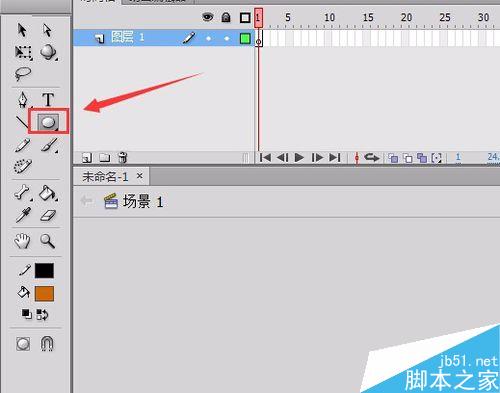The image size is (500, 393).
Task: Open Modify Onion Markers menu
Action: (x=436, y=158)
